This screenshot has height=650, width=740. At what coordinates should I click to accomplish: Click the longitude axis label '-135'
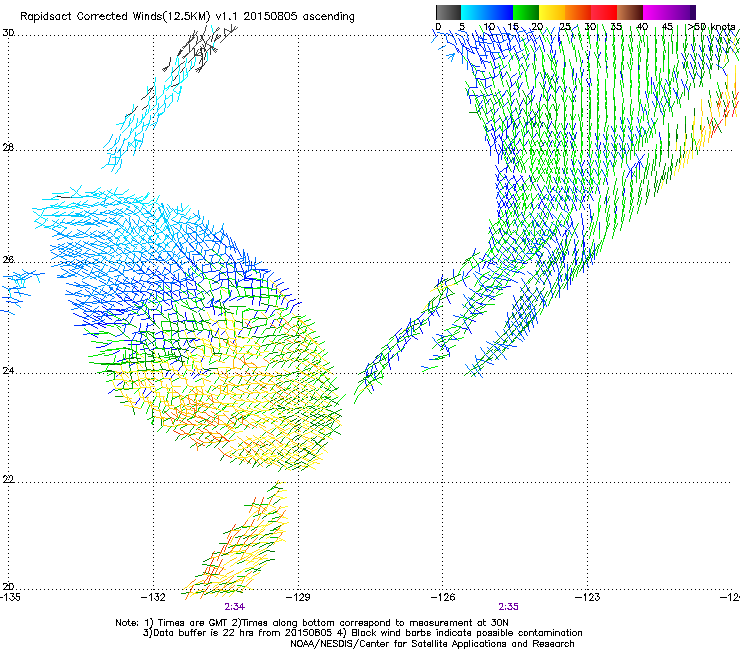pos(10,597)
